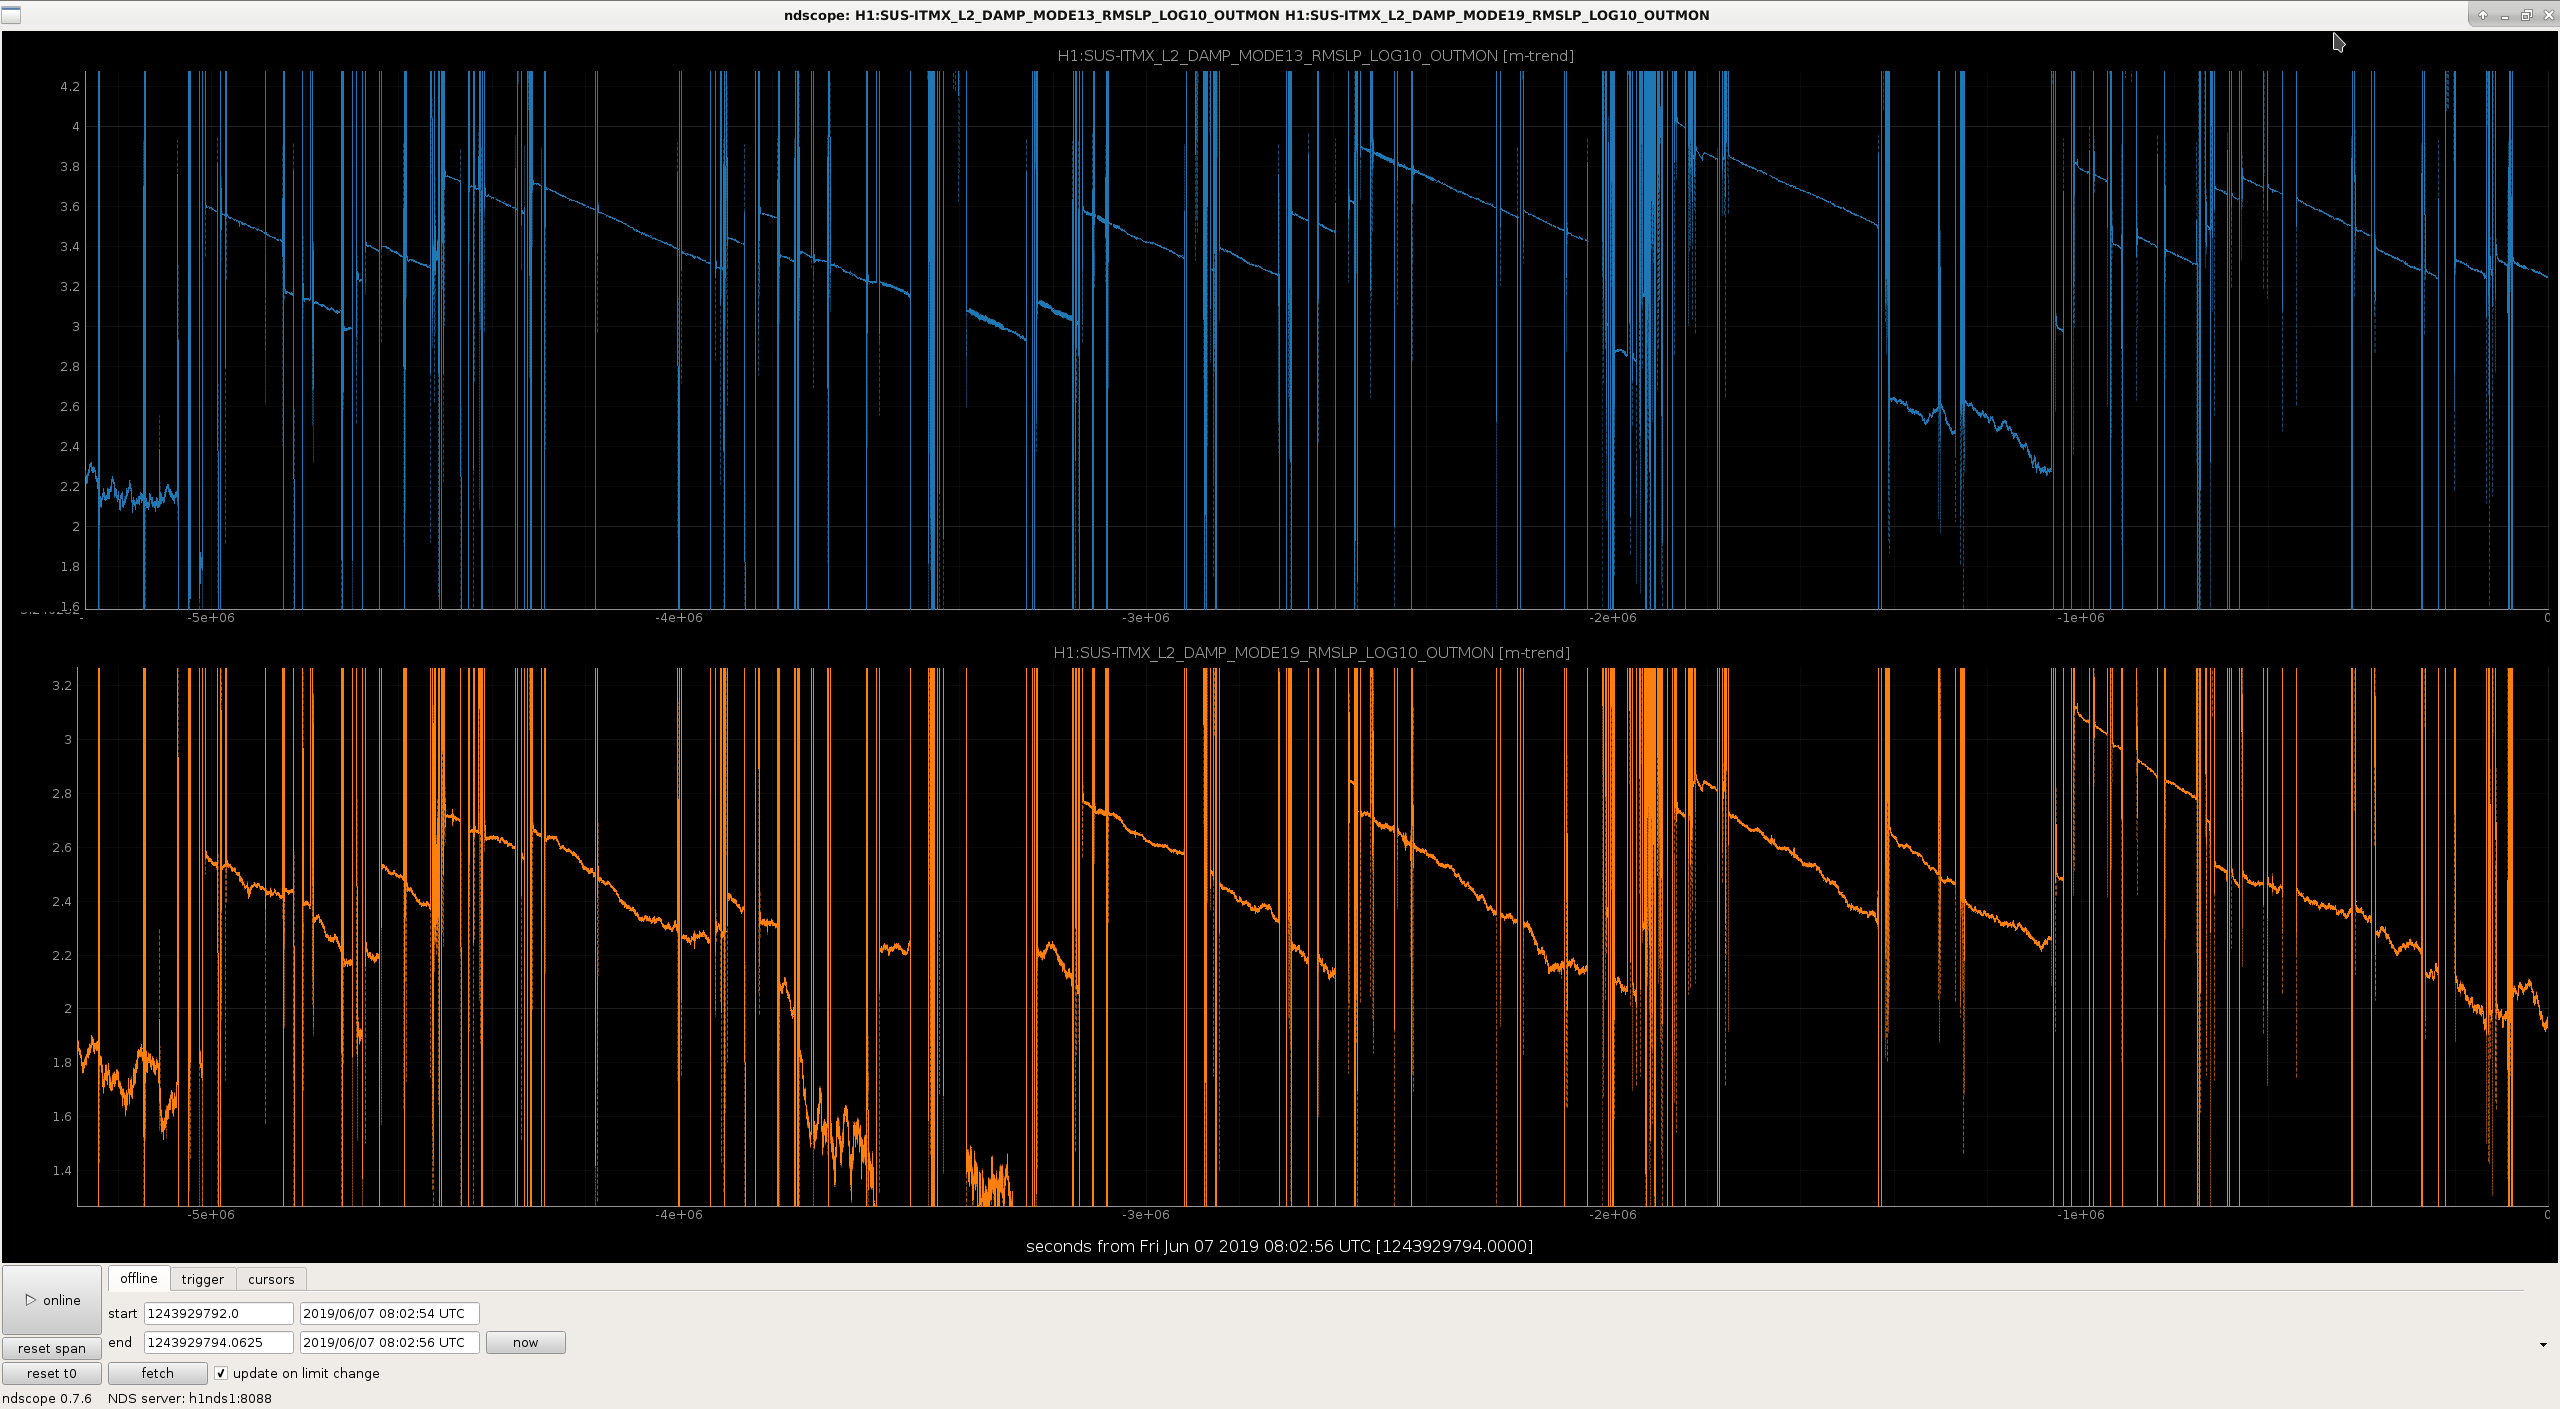The image size is (2560, 1409).
Task: Switch to the trigger tab
Action: click(x=203, y=1279)
